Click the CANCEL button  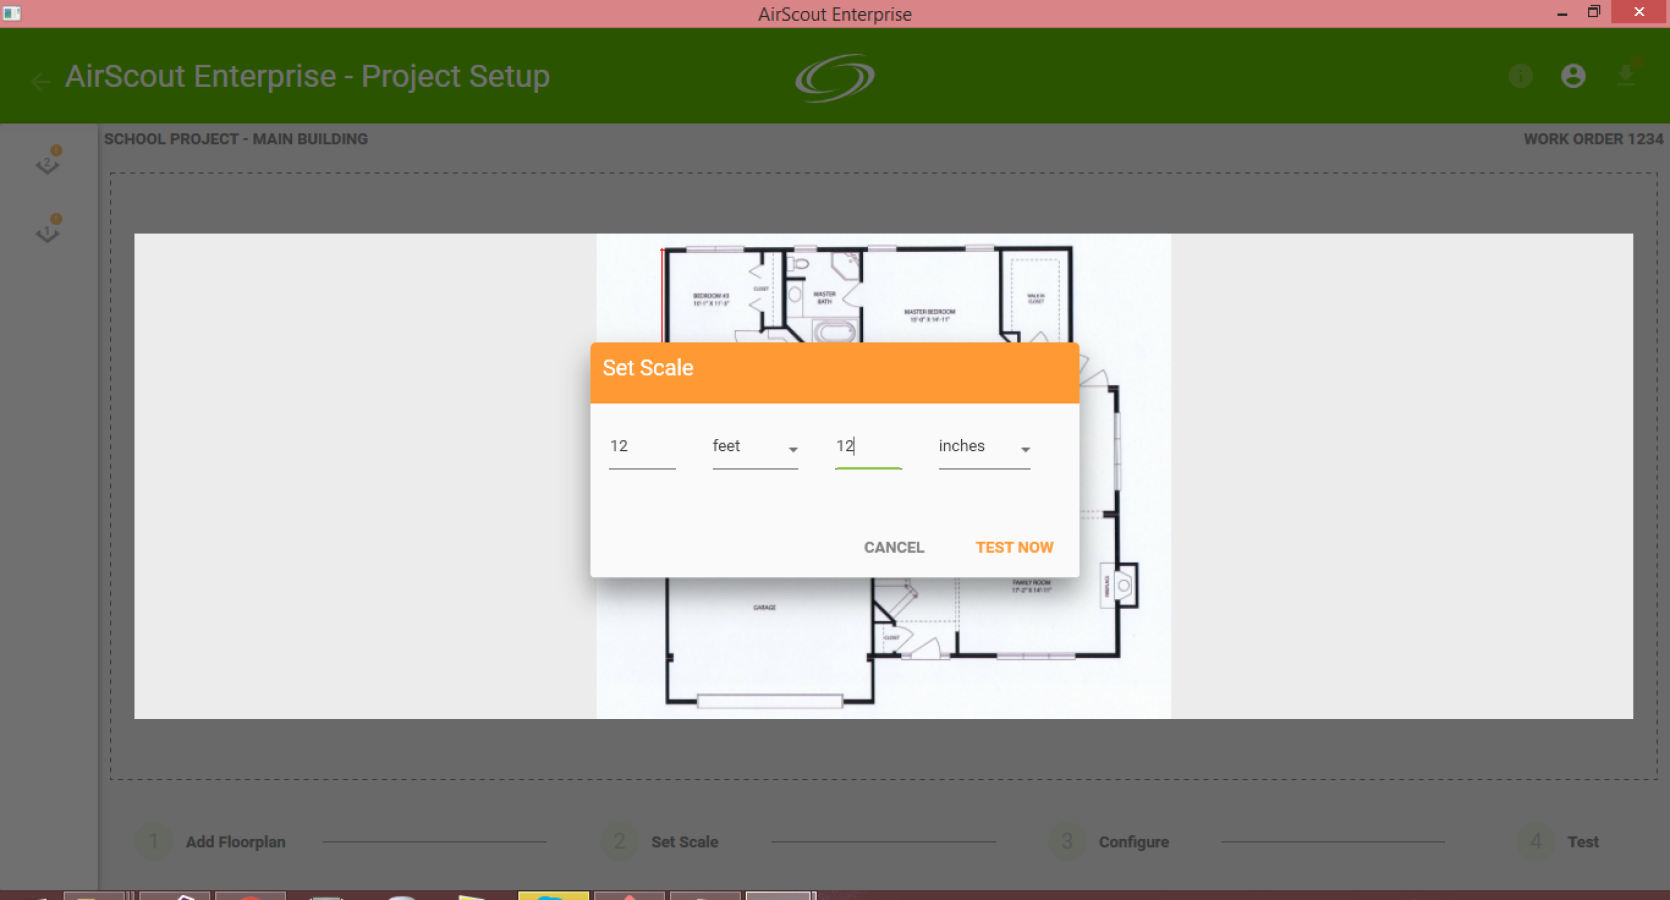(x=894, y=548)
